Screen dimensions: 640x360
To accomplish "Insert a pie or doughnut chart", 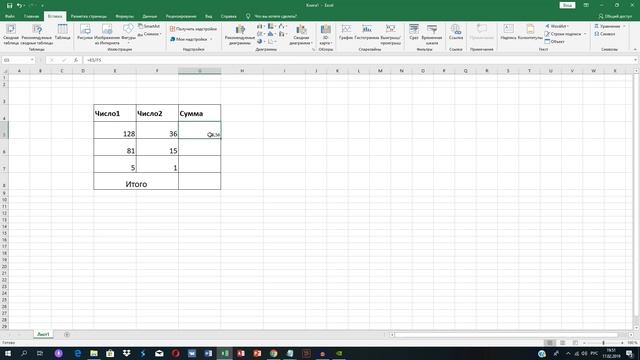I will 260,41.
